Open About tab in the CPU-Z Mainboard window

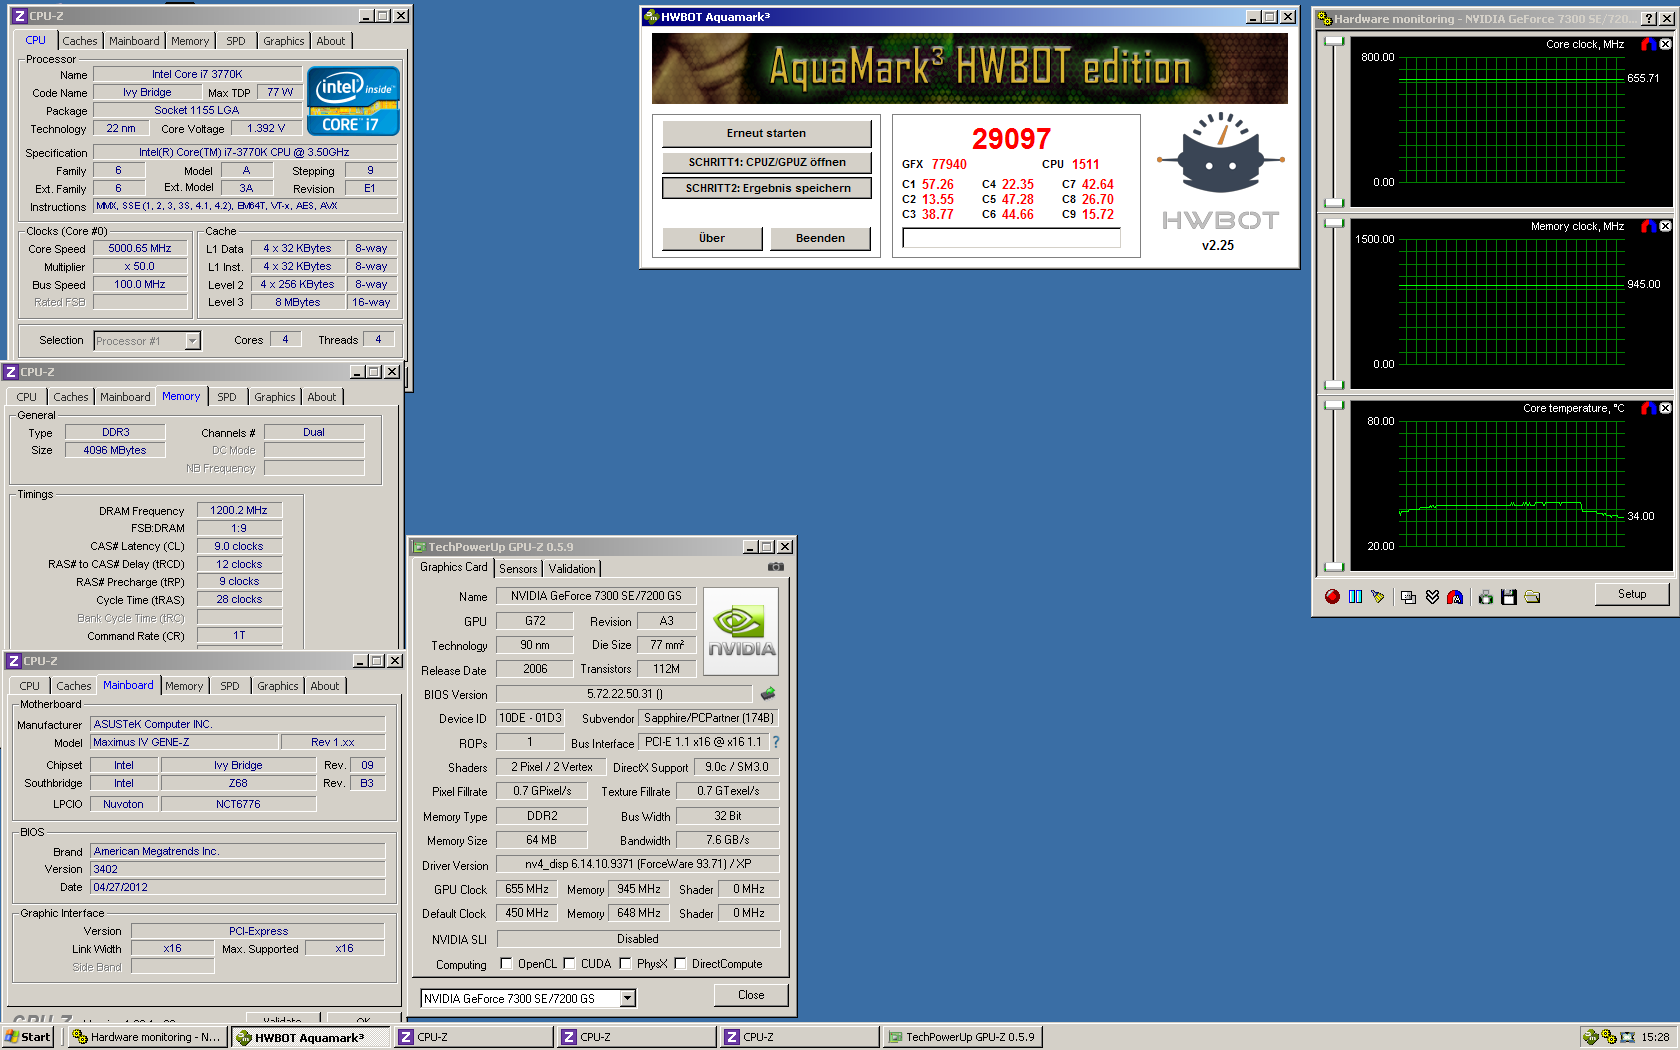[x=325, y=686]
